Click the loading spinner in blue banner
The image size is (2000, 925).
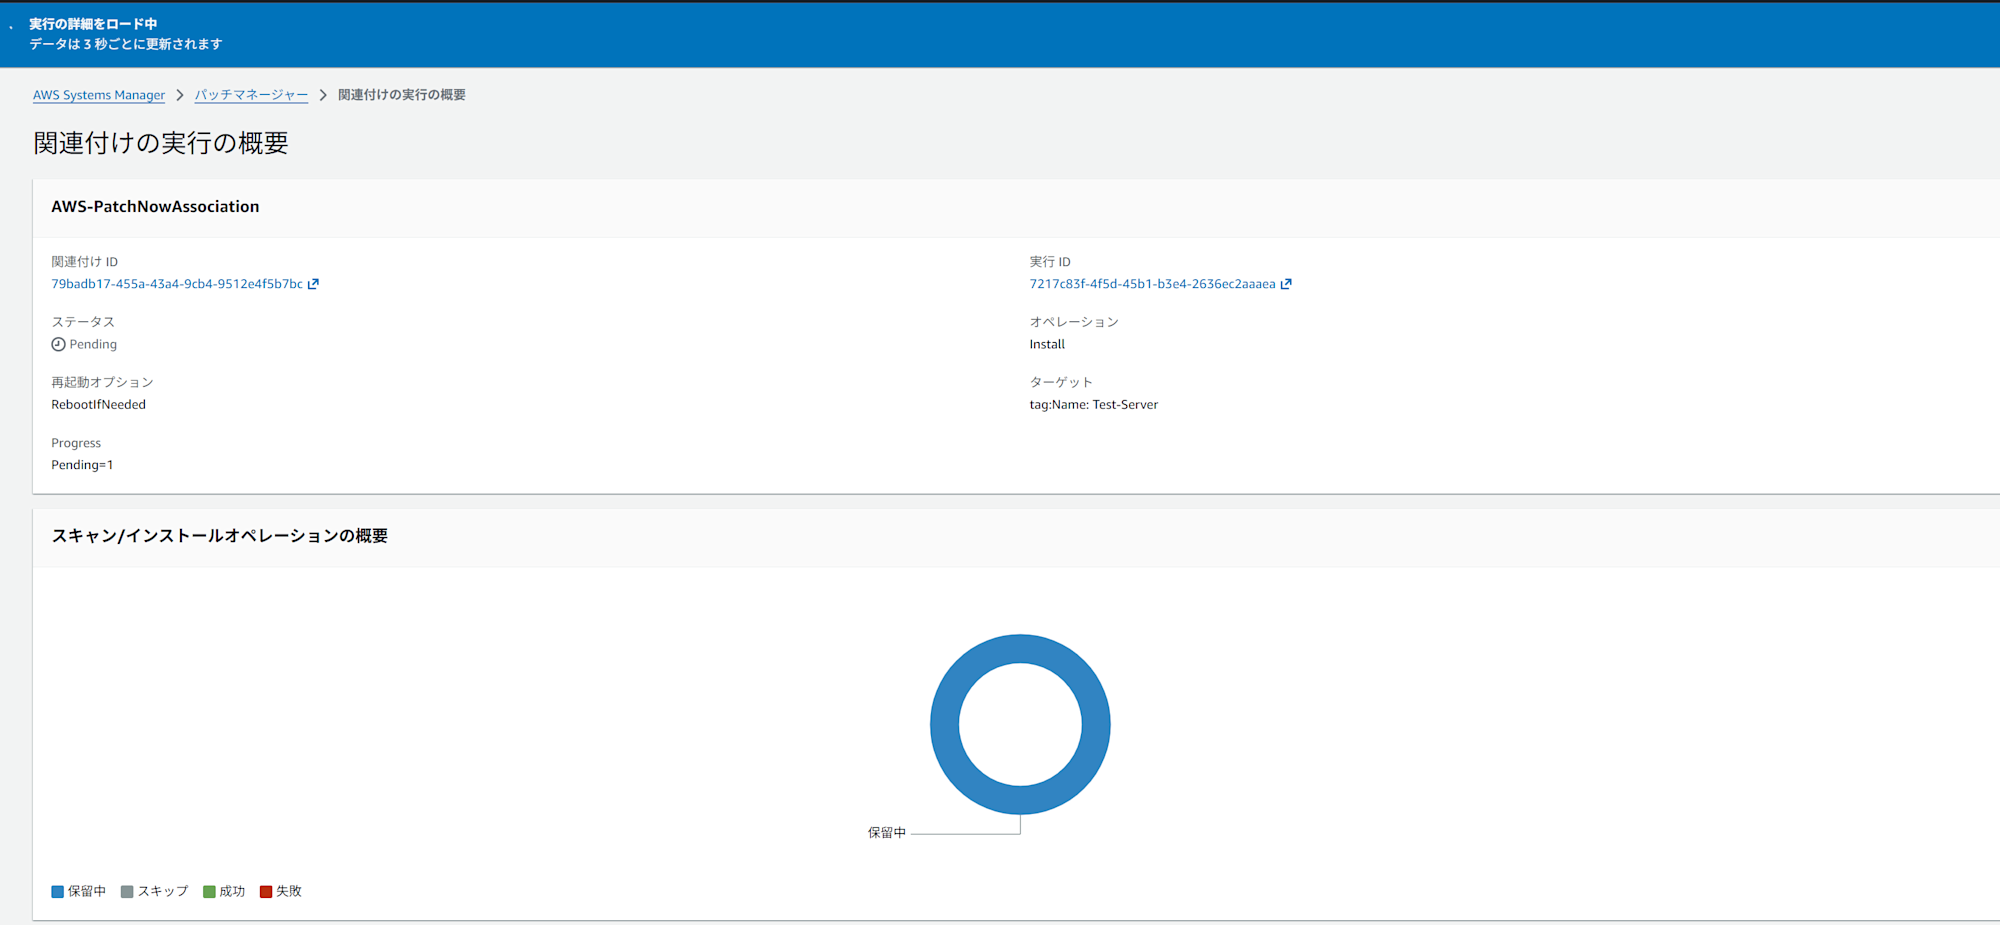pos(11,27)
